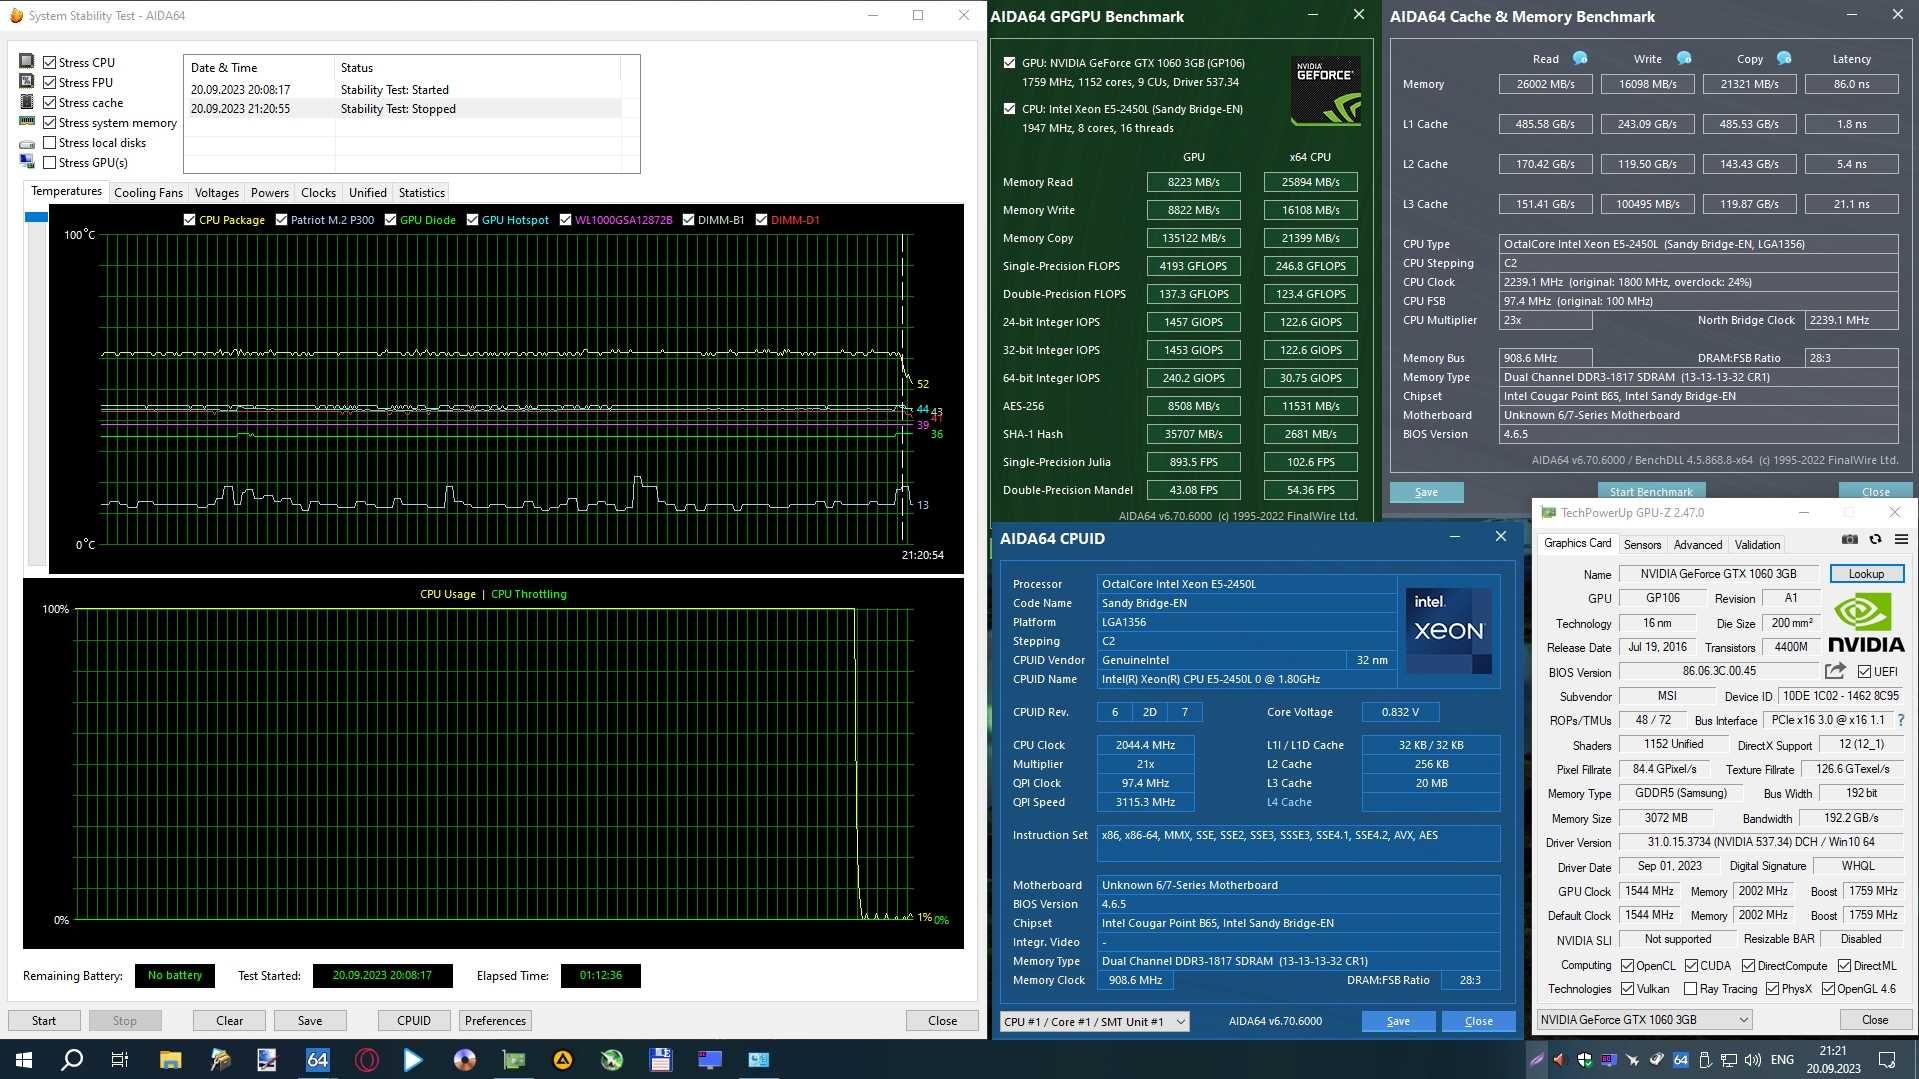Click the GPU-Z refresh icon

click(x=1875, y=539)
